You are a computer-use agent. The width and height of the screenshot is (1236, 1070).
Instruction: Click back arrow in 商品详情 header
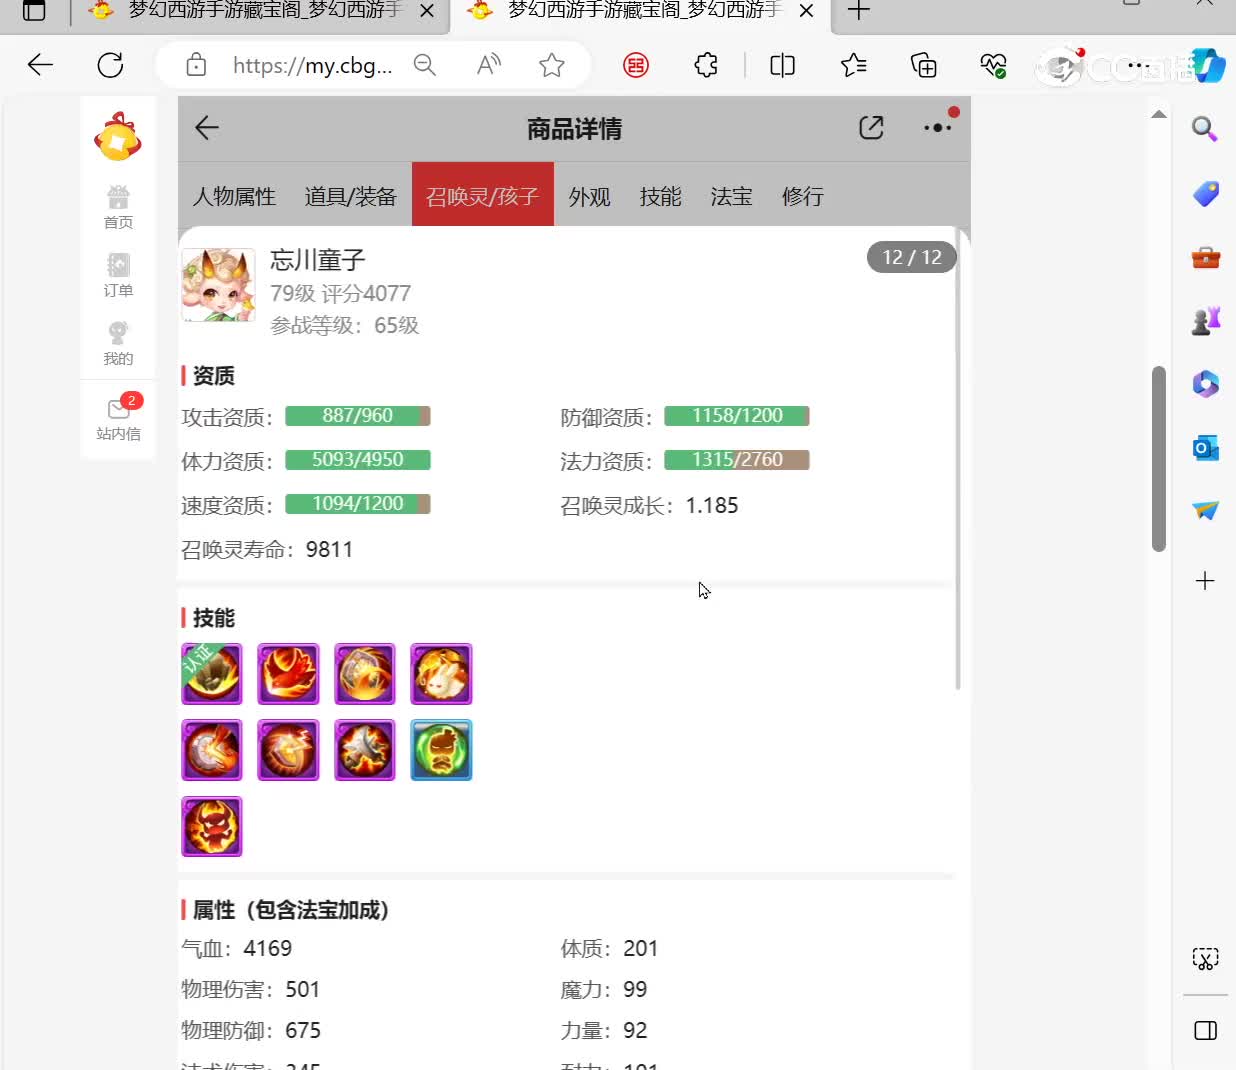point(207,128)
